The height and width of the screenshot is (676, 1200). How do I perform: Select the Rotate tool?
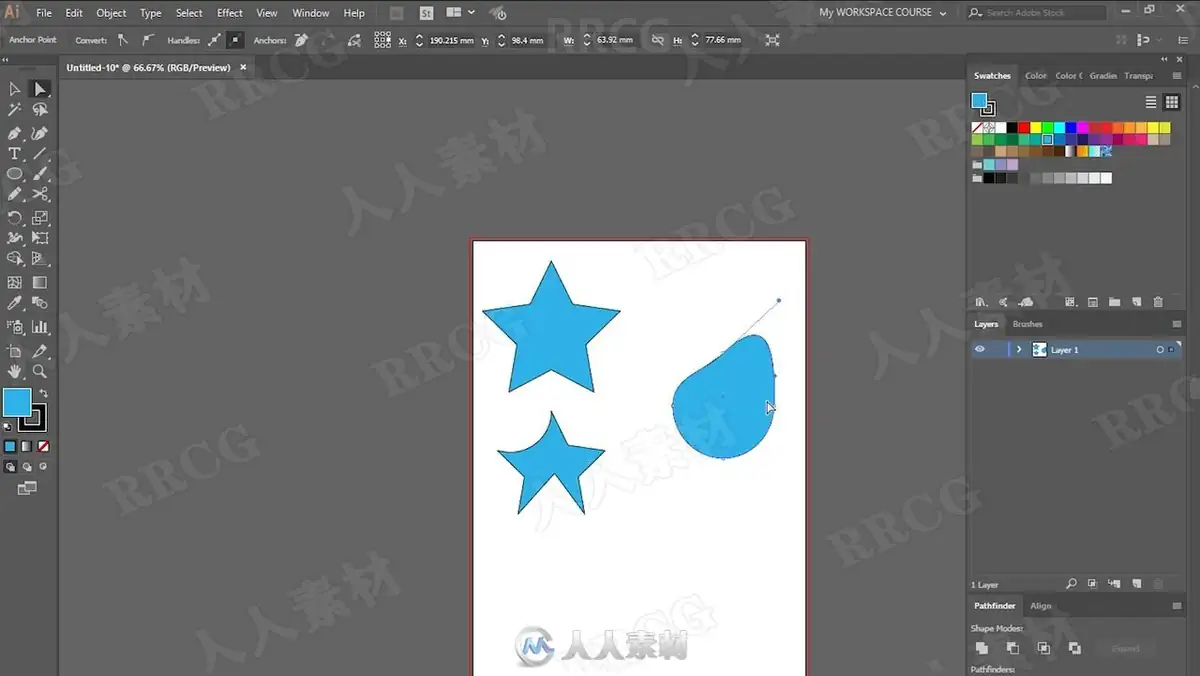15,218
